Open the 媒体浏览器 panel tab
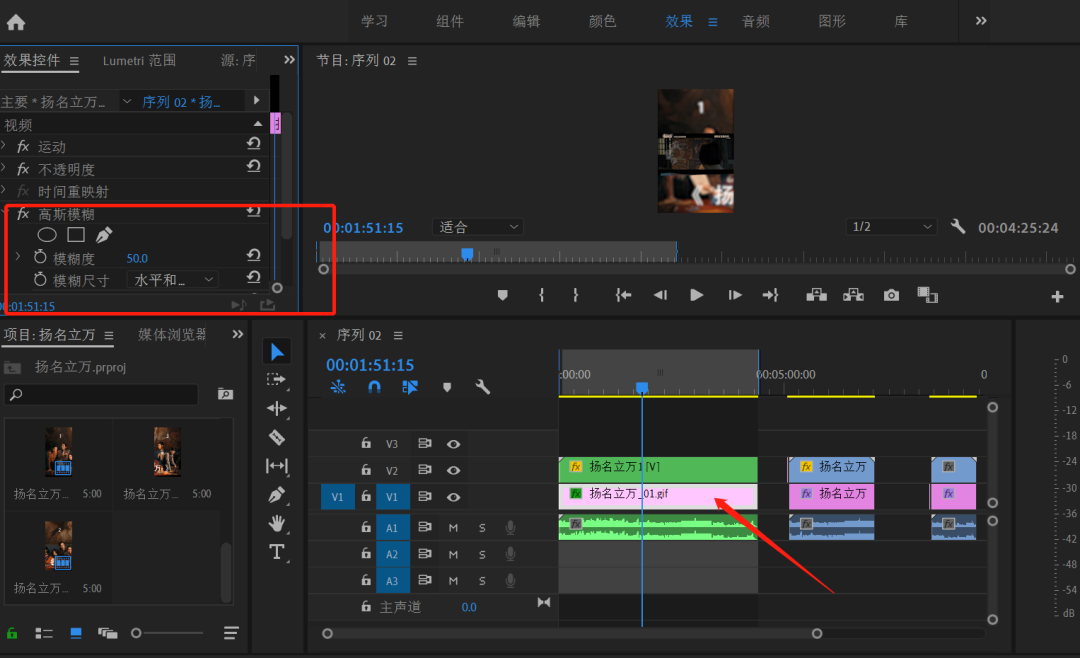Viewport: 1080px width, 658px height. coord(172,334)
